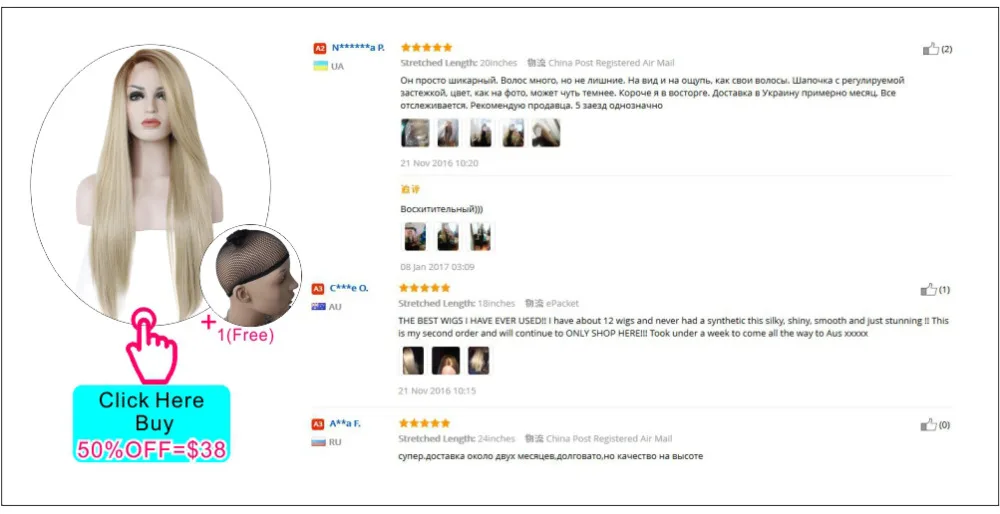
Task: Click the Russia flag icon
Action: pos(318,441)
